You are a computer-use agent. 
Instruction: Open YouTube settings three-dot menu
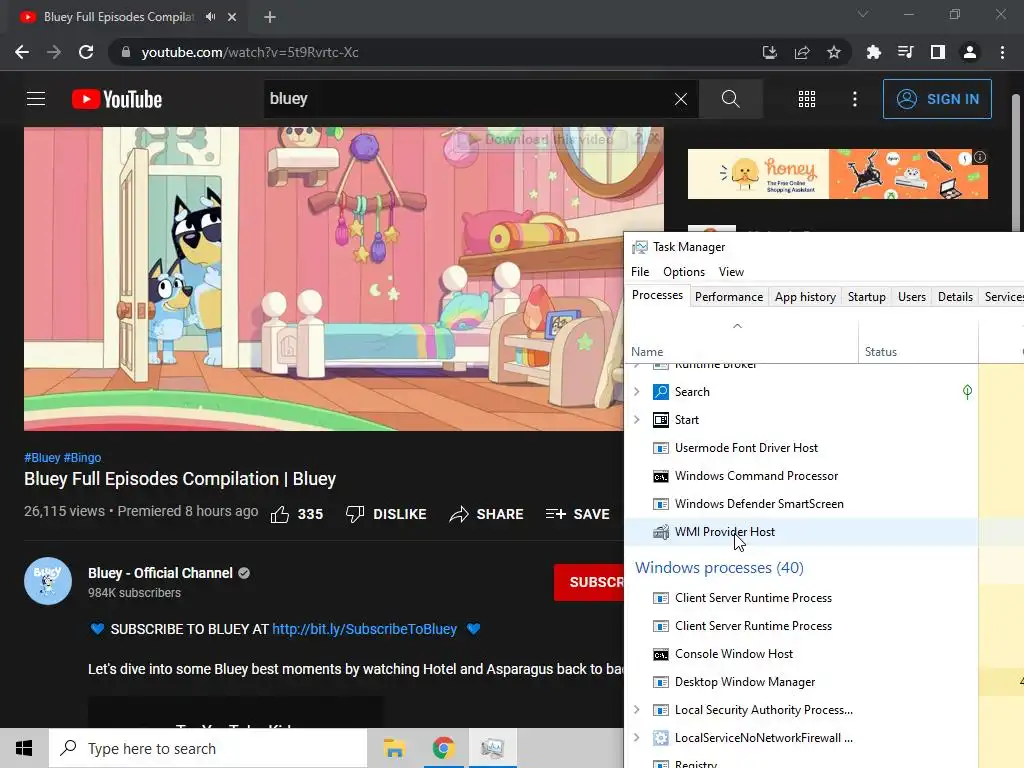pos(854,99)
